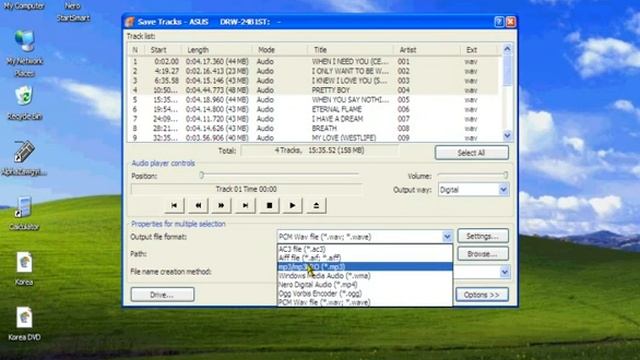Click the Drive... button
Screen dimensions: 640x360
pyautogui.click(x=162, y=294)
